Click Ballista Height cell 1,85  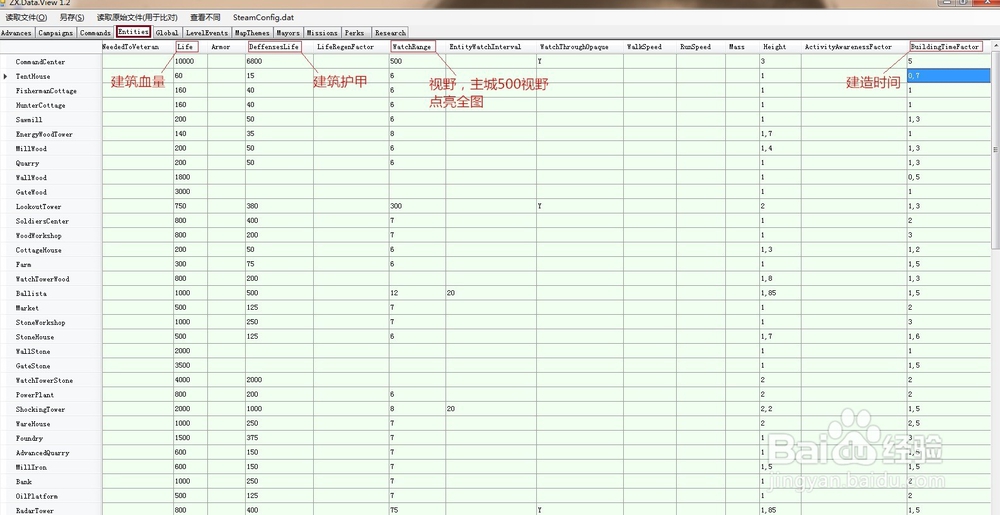click(779, 294)
